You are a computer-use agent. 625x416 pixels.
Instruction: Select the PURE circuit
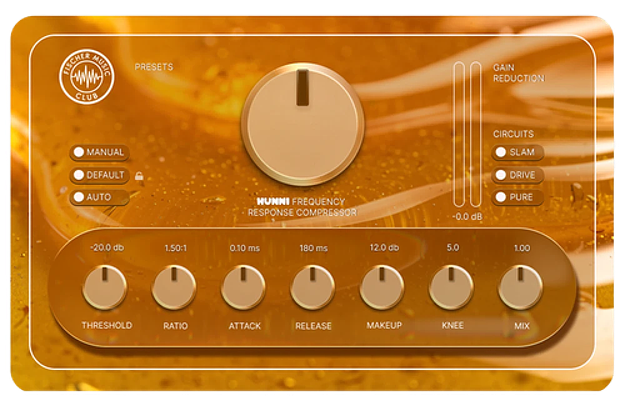tap(517, 197)
